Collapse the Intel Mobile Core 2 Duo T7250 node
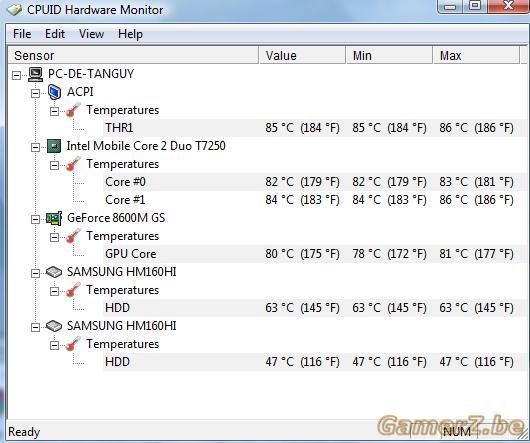The width and height of the screenshot is (530, 443). tap(35, 147)
